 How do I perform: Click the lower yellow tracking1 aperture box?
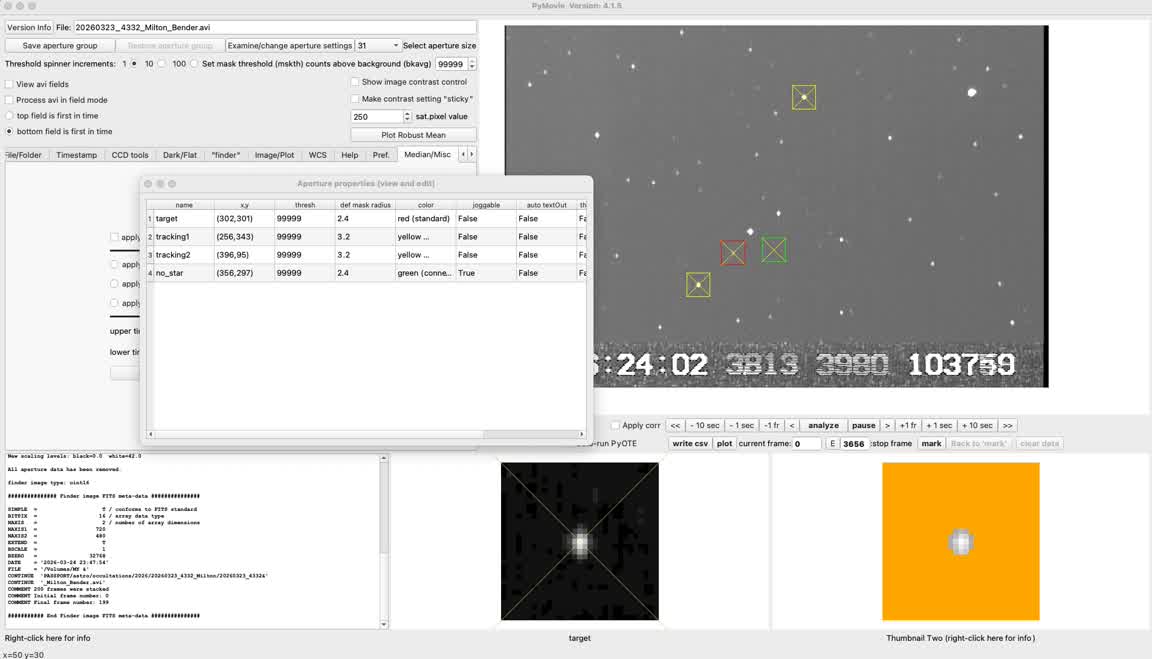(698, 285)
